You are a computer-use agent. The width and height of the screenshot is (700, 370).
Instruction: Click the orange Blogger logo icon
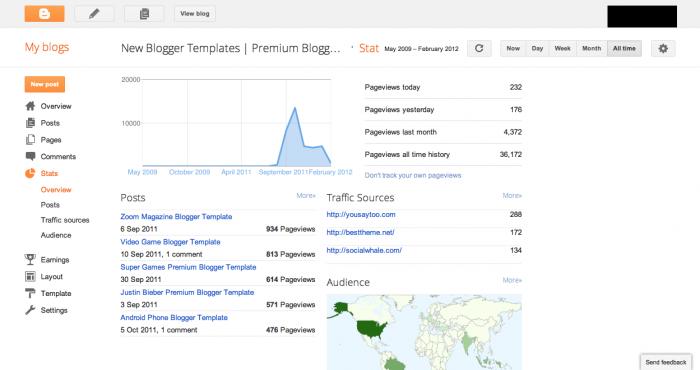point(44,14)
